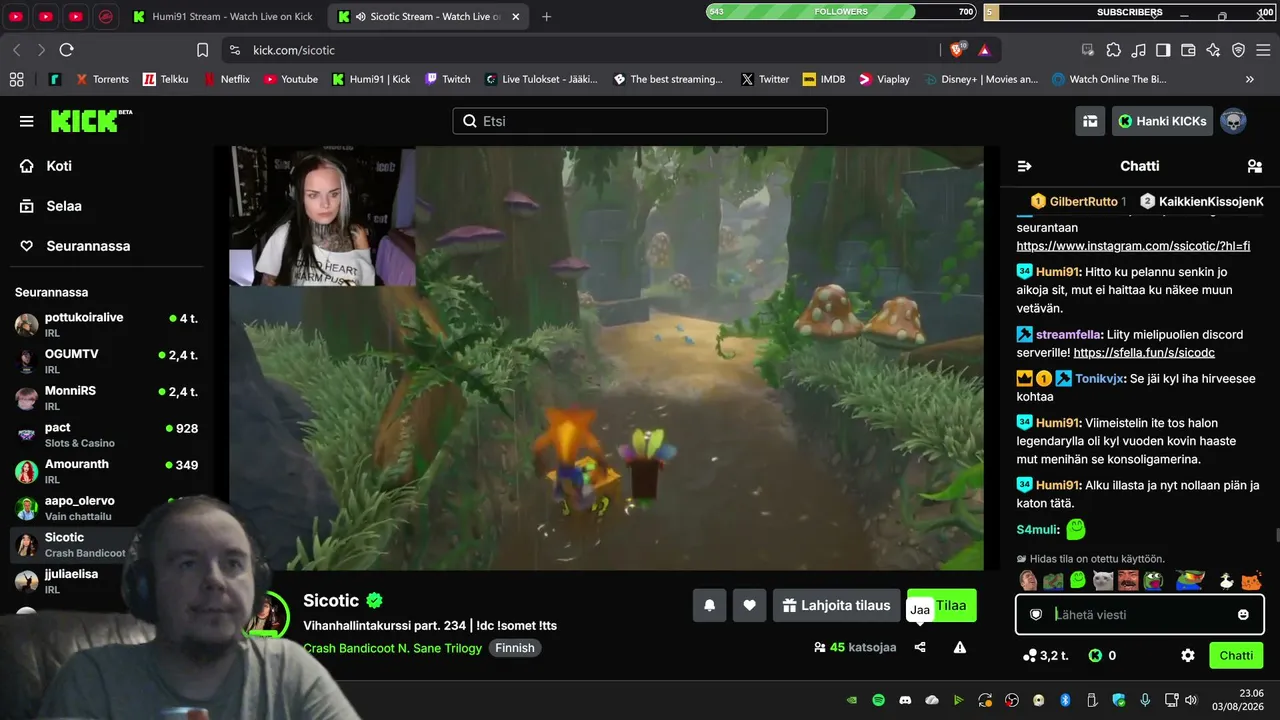This screenshot has height=720, width=1280.
Task: Click the channel points icon showing 3,2 t.
Action: point(1030,656)
